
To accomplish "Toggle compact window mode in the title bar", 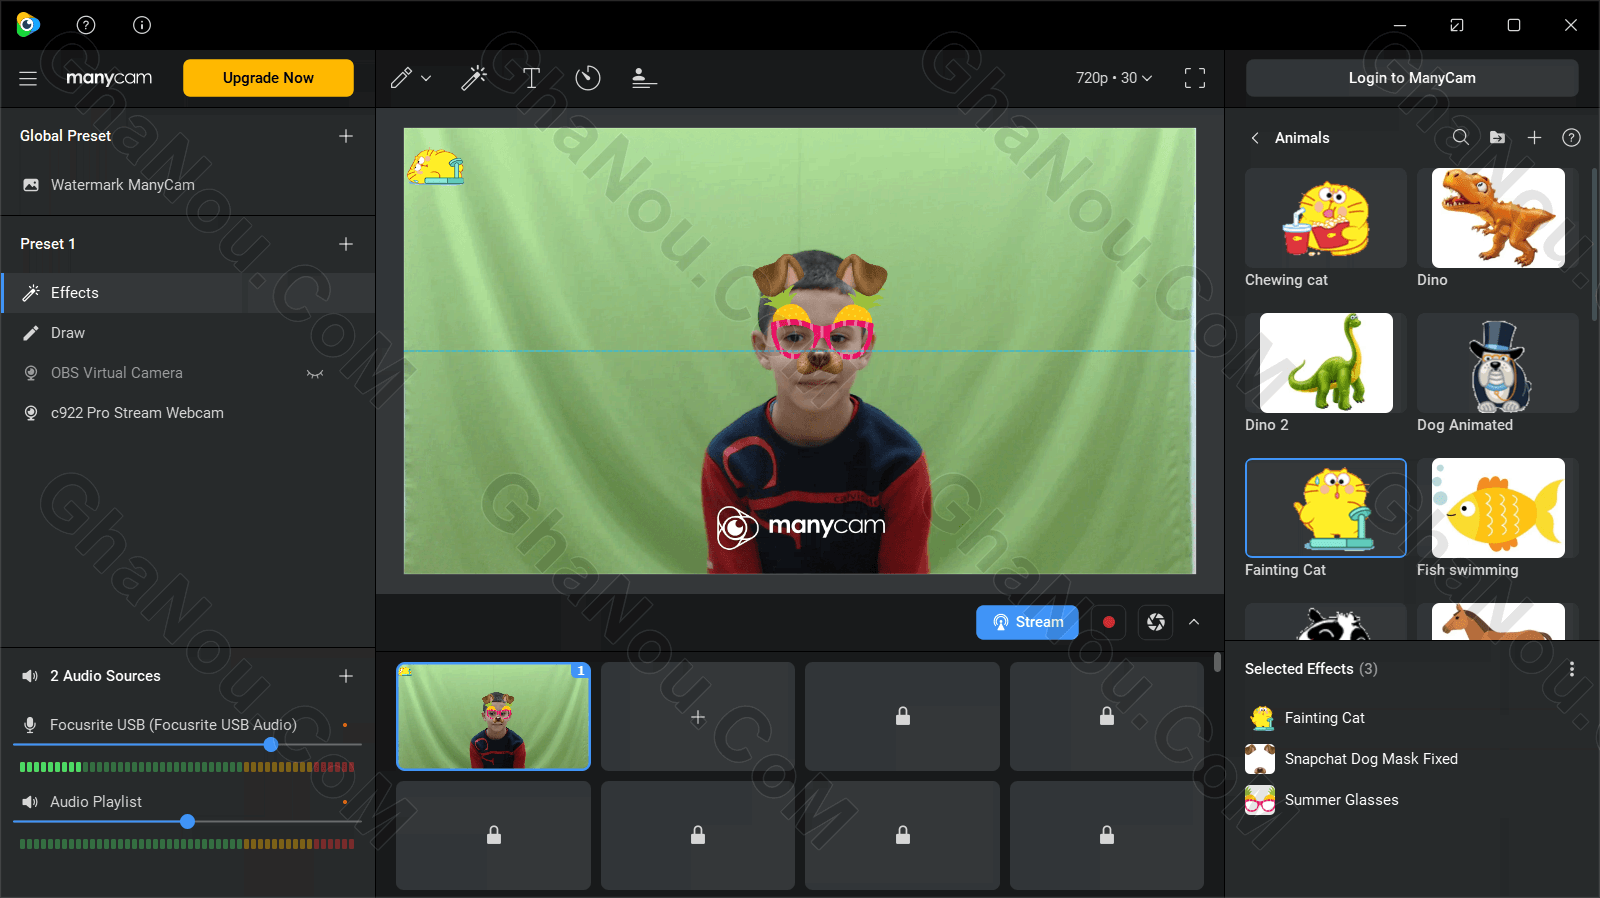I will [1457, 25].
